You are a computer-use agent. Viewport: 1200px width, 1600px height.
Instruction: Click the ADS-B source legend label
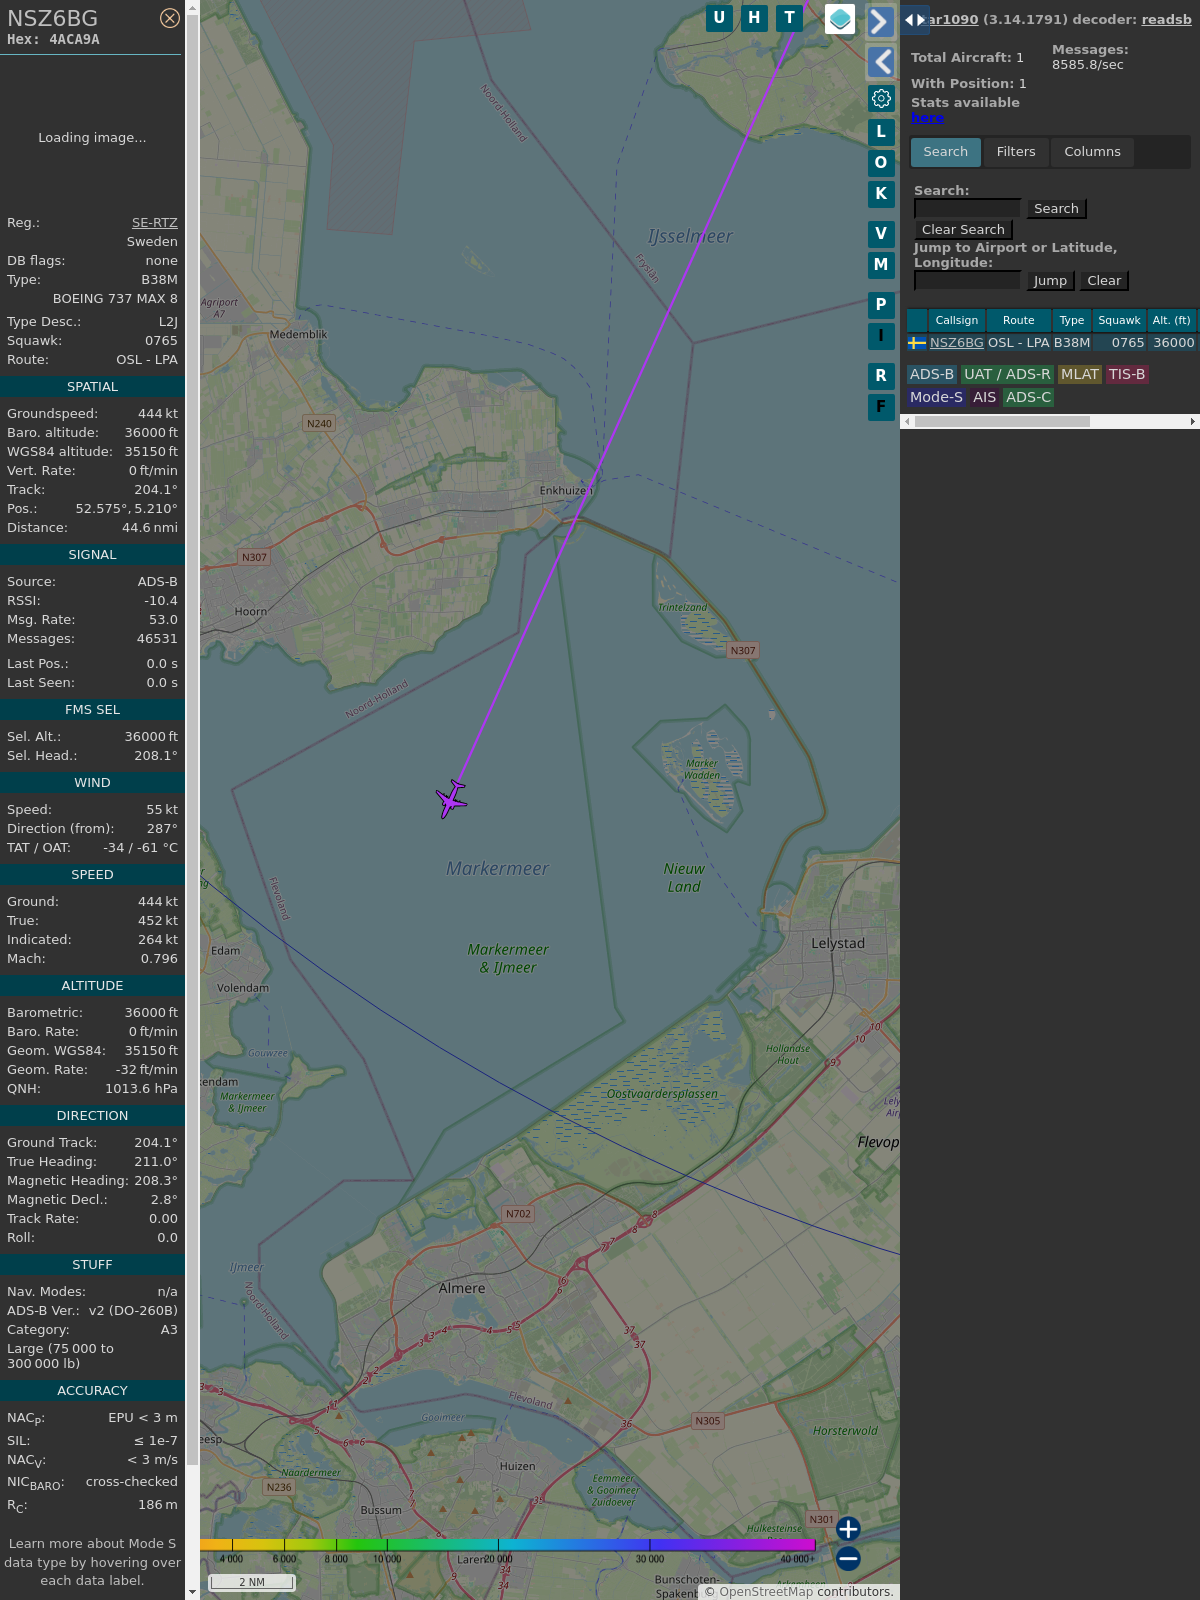(x=932, y=374)
